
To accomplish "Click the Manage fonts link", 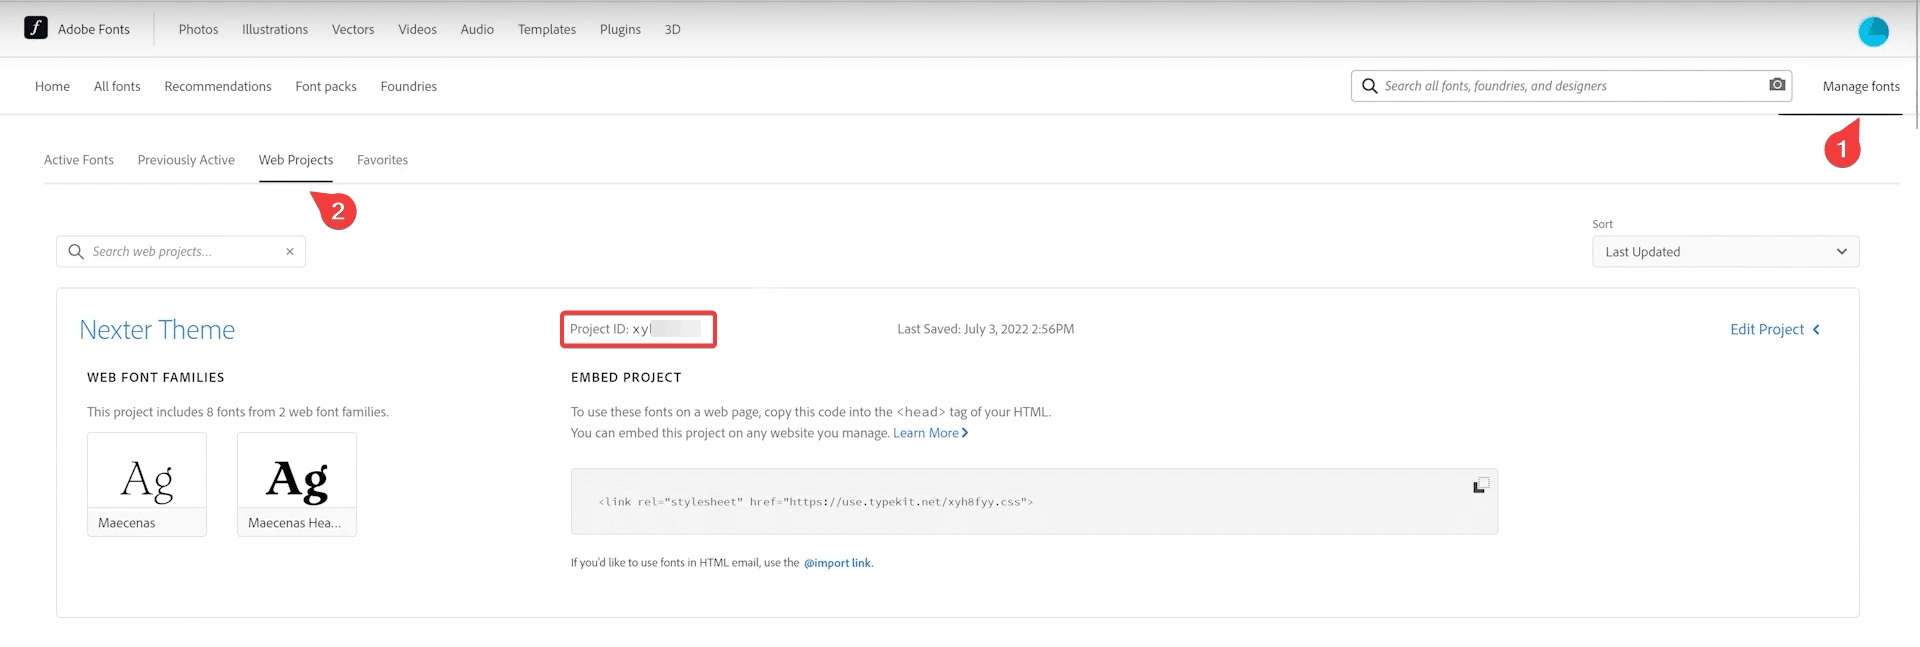I will [1860, 87].
